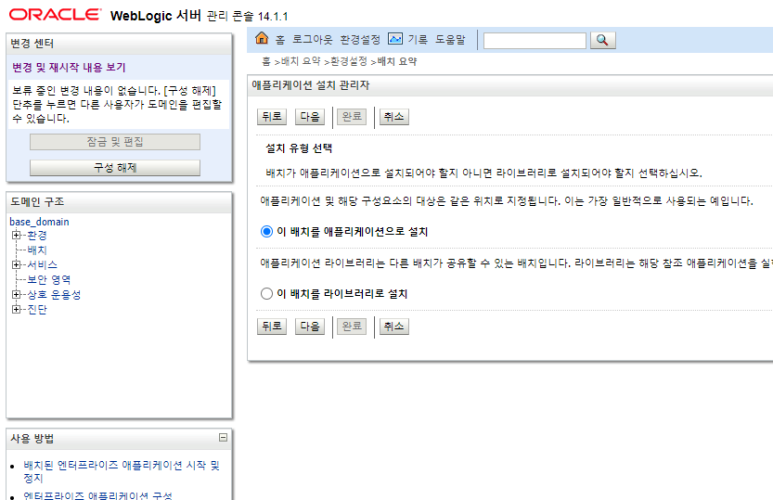
Task: Open the 환경 tree item
Action: (x=37, y=235)
